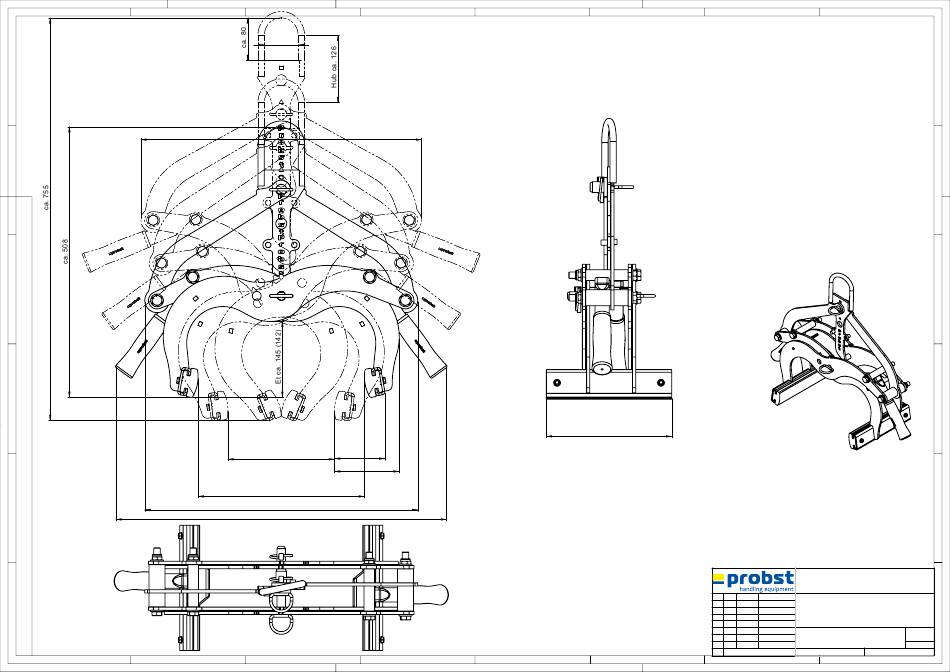Click the 'Hub ca. 126' dimension text
Viewport: 950px width, 672px height.
point(333,66)
